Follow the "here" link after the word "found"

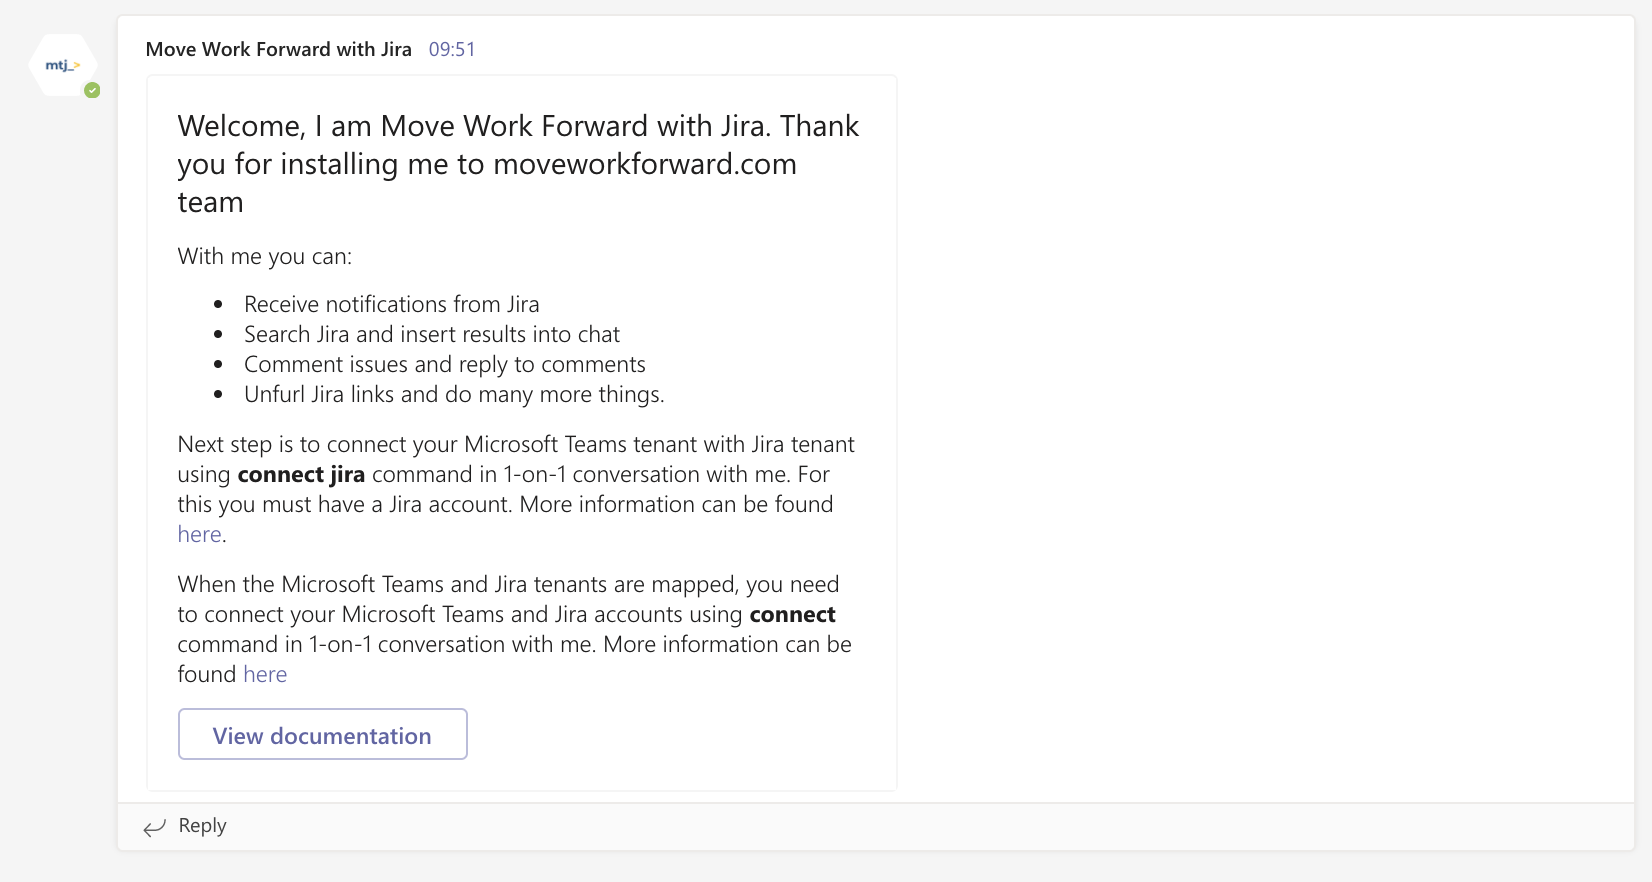pos(265,675)
